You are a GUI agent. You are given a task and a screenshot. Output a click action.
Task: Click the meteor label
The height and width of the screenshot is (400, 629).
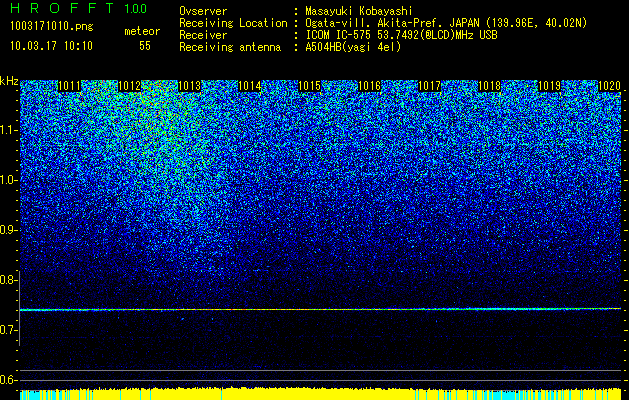(142, 31)
